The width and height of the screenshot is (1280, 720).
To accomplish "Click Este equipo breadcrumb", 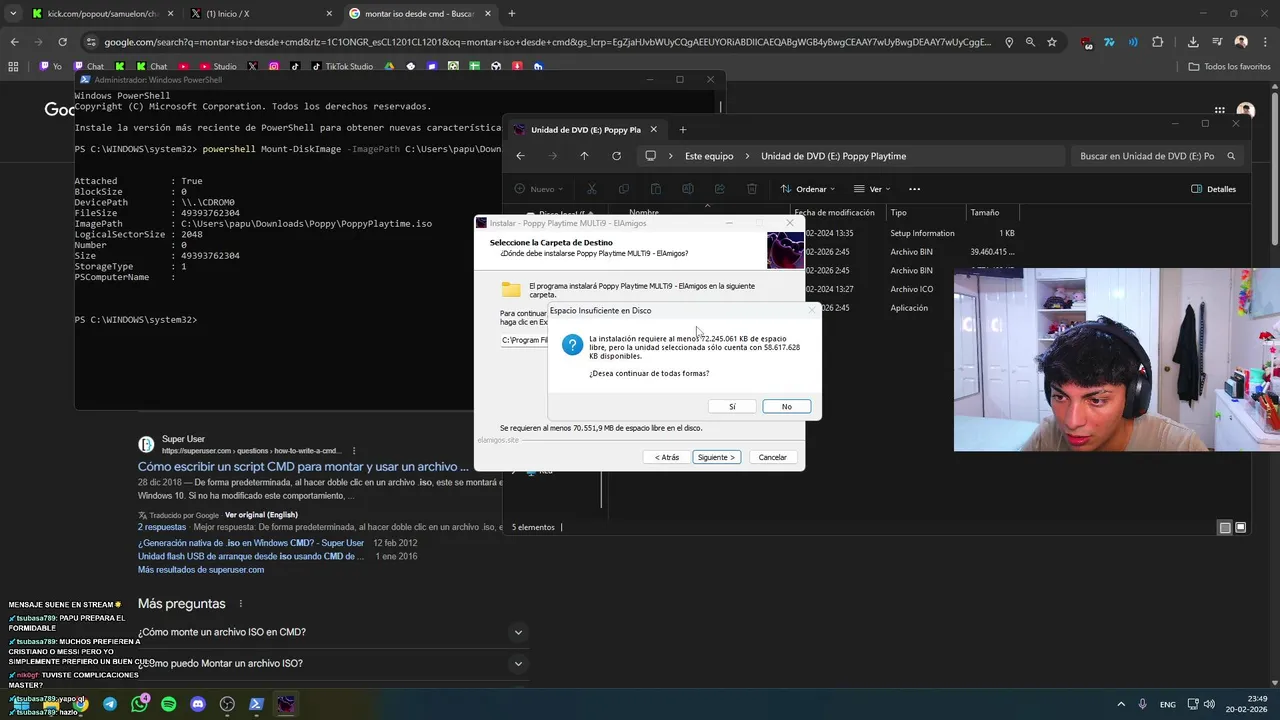I will point(709,156).
